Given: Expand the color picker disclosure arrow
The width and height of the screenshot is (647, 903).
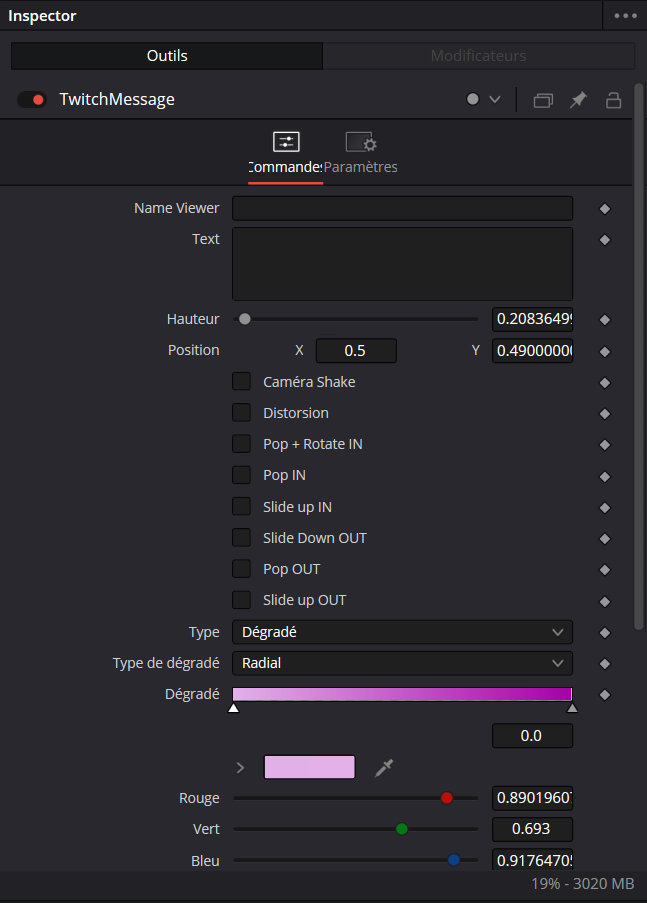Looking at the screenshot, I should point(240,768).
